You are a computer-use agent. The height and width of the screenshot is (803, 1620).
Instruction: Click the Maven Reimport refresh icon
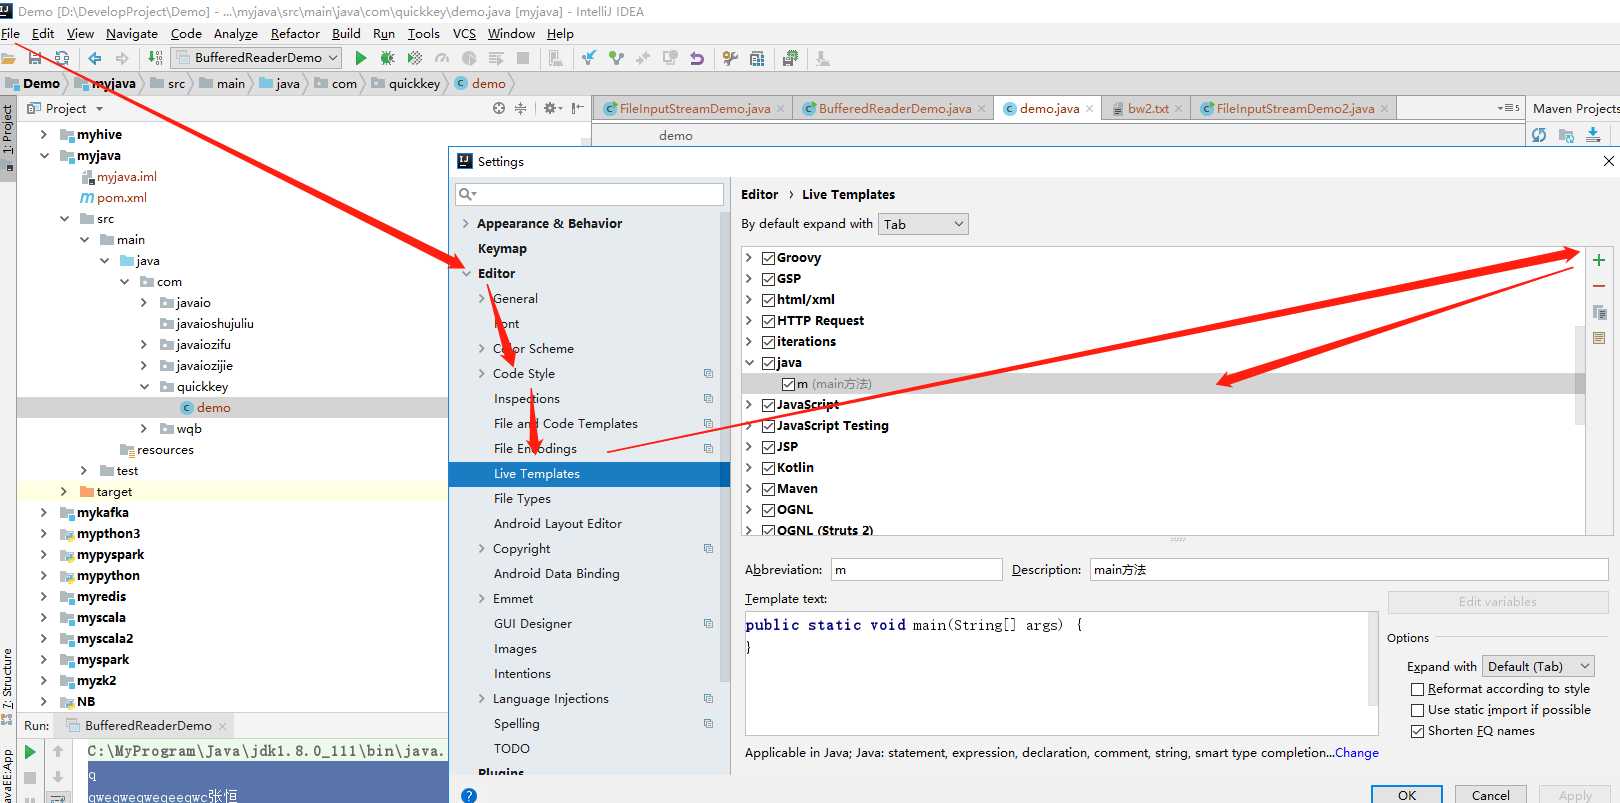[x=1539, y=135]
